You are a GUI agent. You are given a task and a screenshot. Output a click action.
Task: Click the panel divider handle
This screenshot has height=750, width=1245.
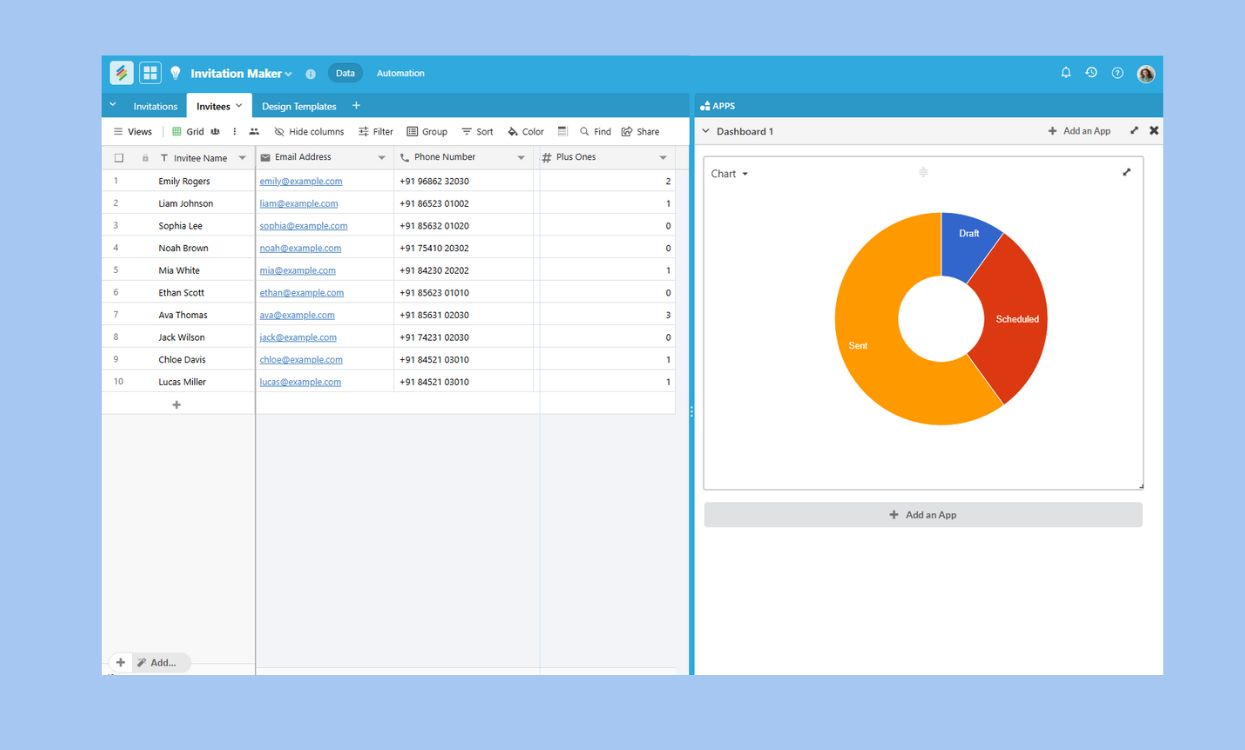tap(691, 411)
